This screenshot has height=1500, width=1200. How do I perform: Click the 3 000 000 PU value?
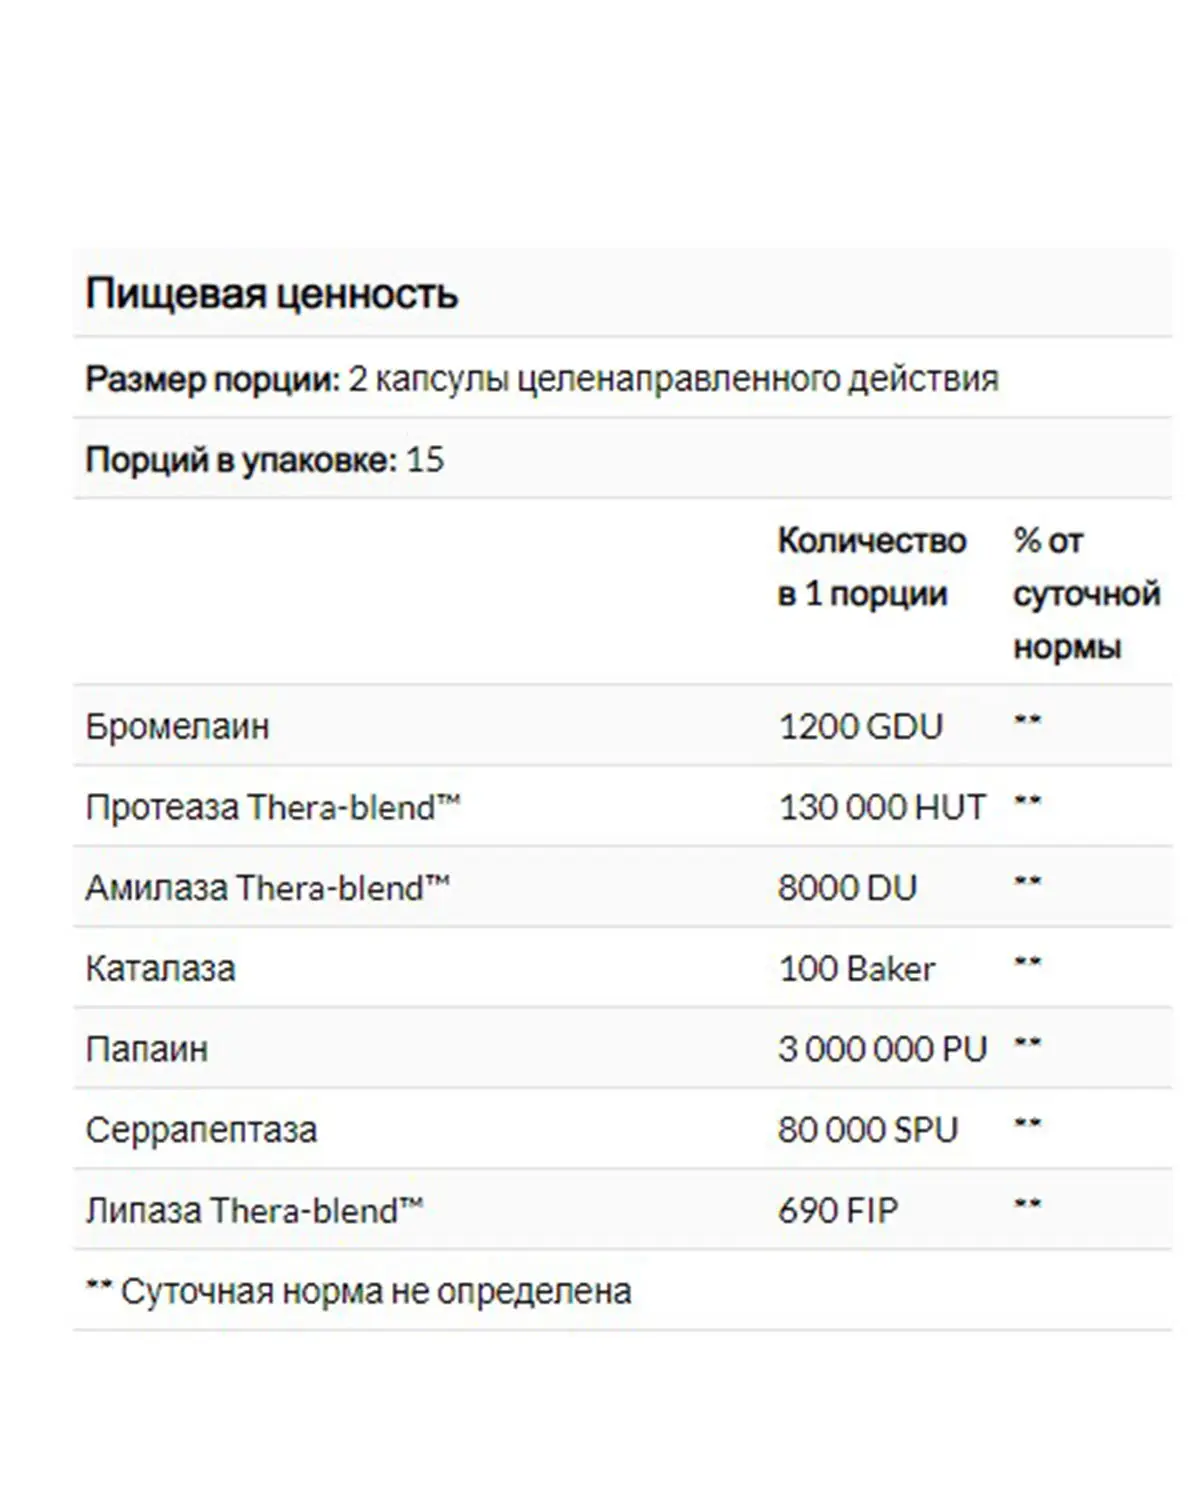[x=882, y=1049]
